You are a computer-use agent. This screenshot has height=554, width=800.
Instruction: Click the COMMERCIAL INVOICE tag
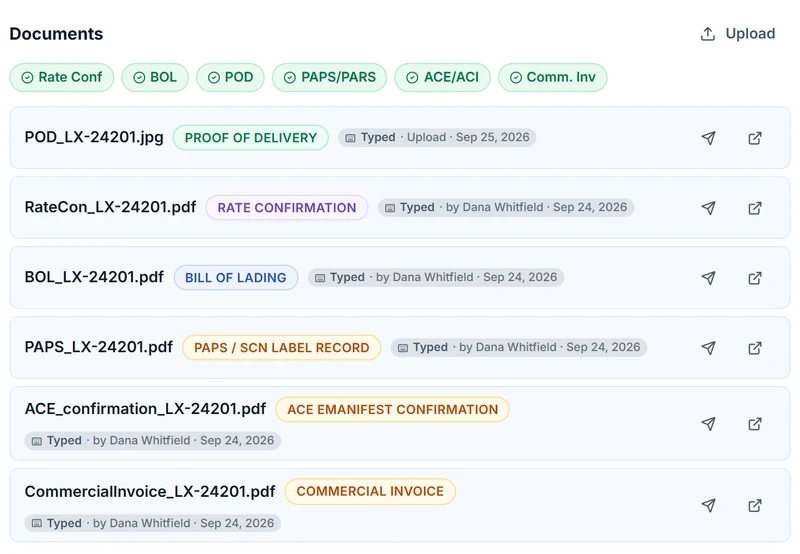click(370, 491)
